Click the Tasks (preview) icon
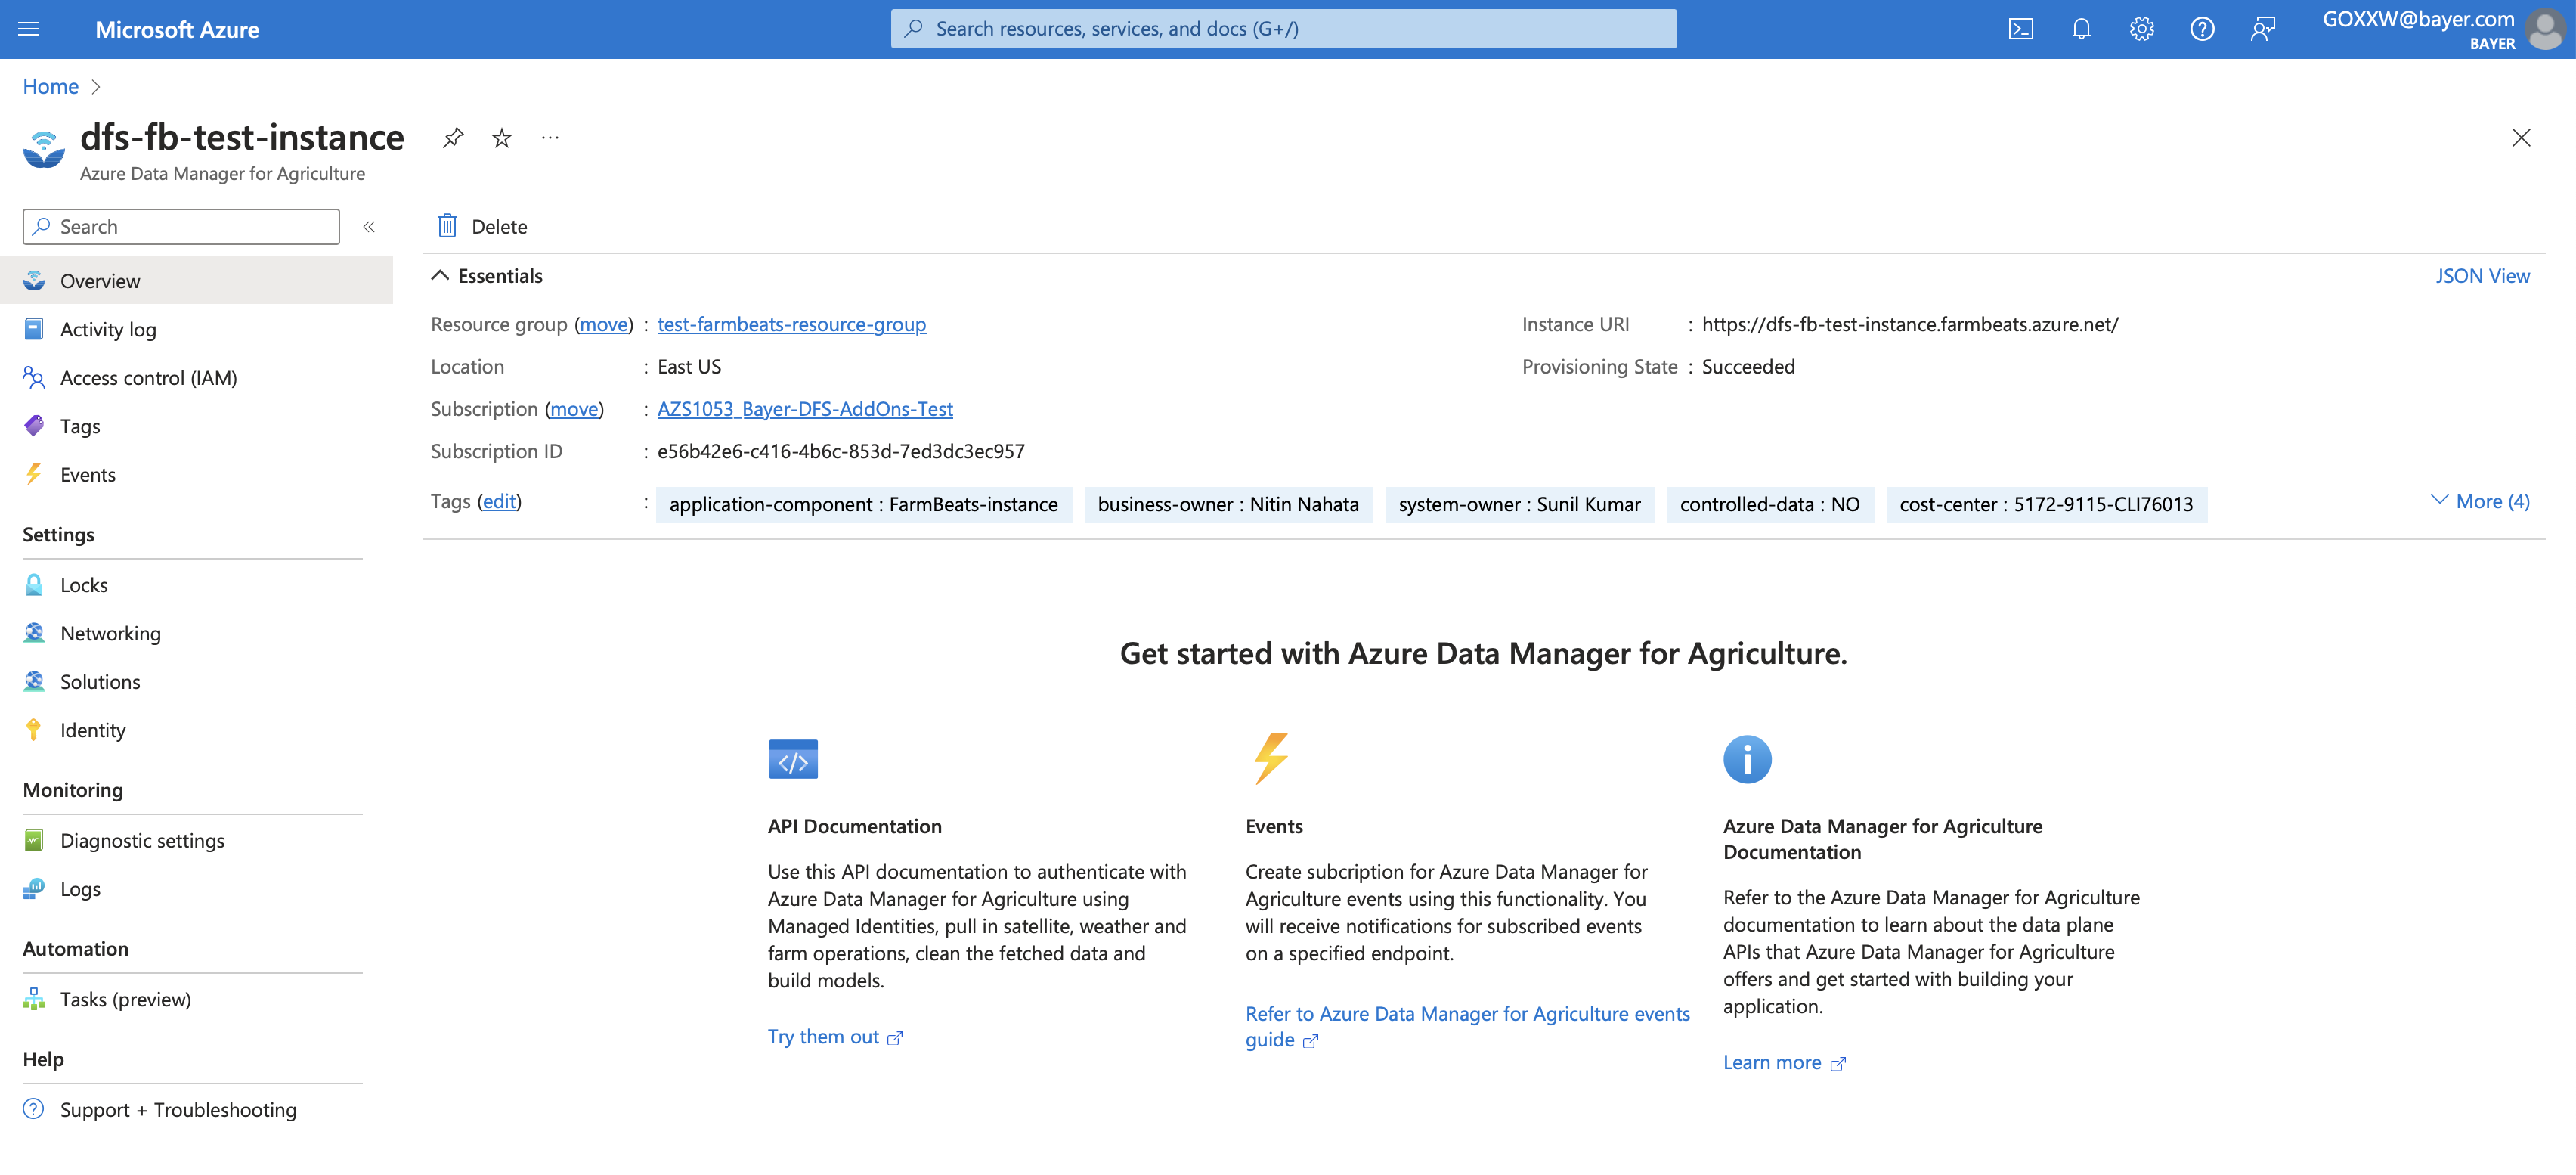2576x1175 pixels. (34, 999)
